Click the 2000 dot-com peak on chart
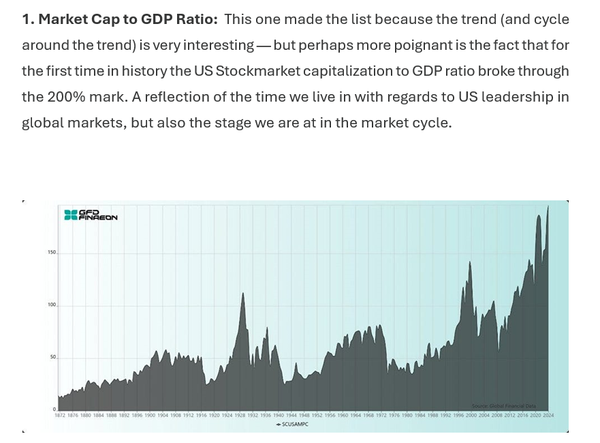Viewport: 600px width, 443px height. coord(470,262)
